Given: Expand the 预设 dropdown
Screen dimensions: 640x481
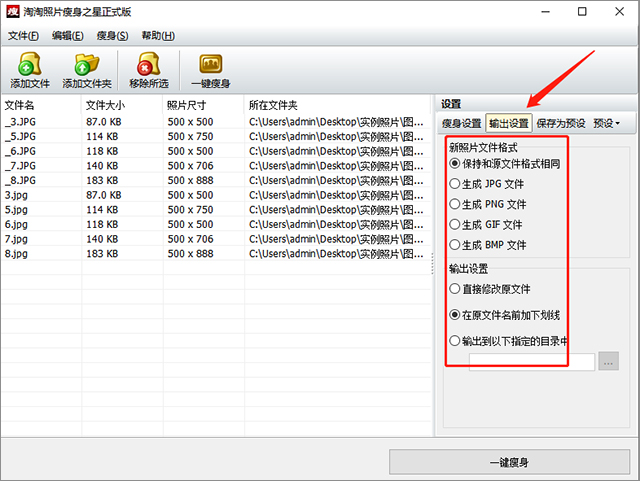Looking at the screenshot, I should tap(606, 124).
